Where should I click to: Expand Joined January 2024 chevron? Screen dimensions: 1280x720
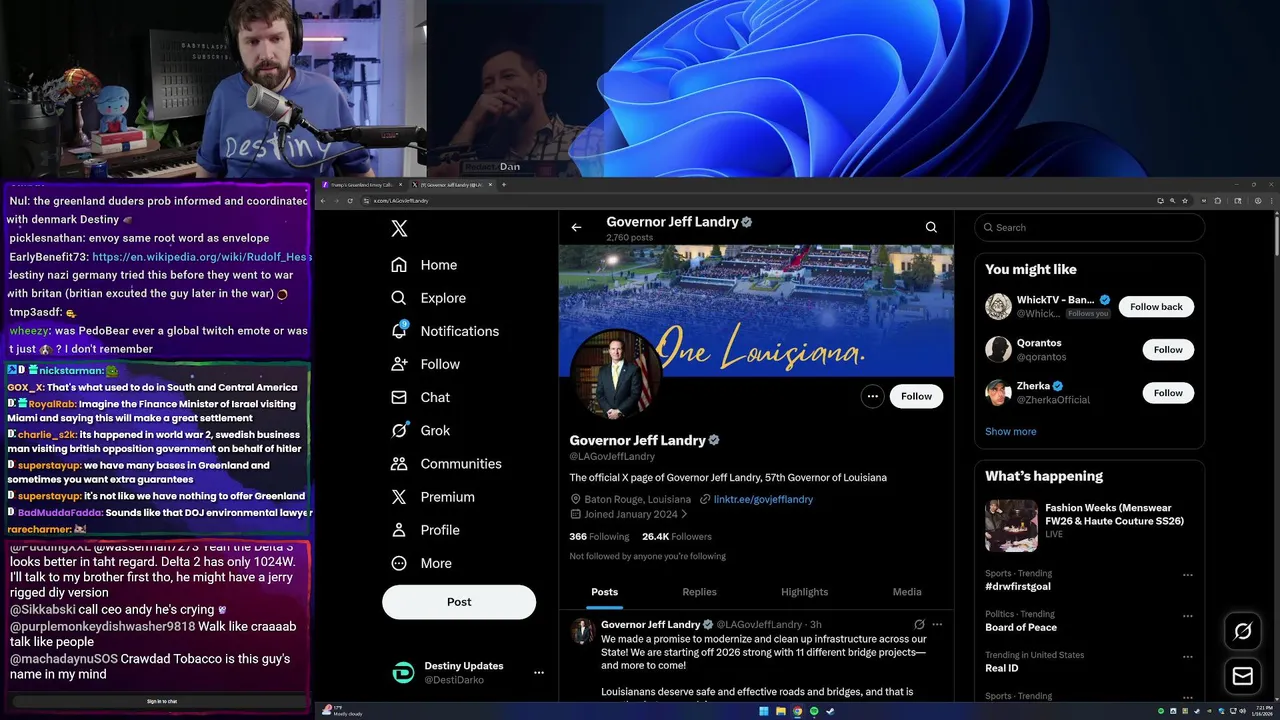(x=685, y=514)
